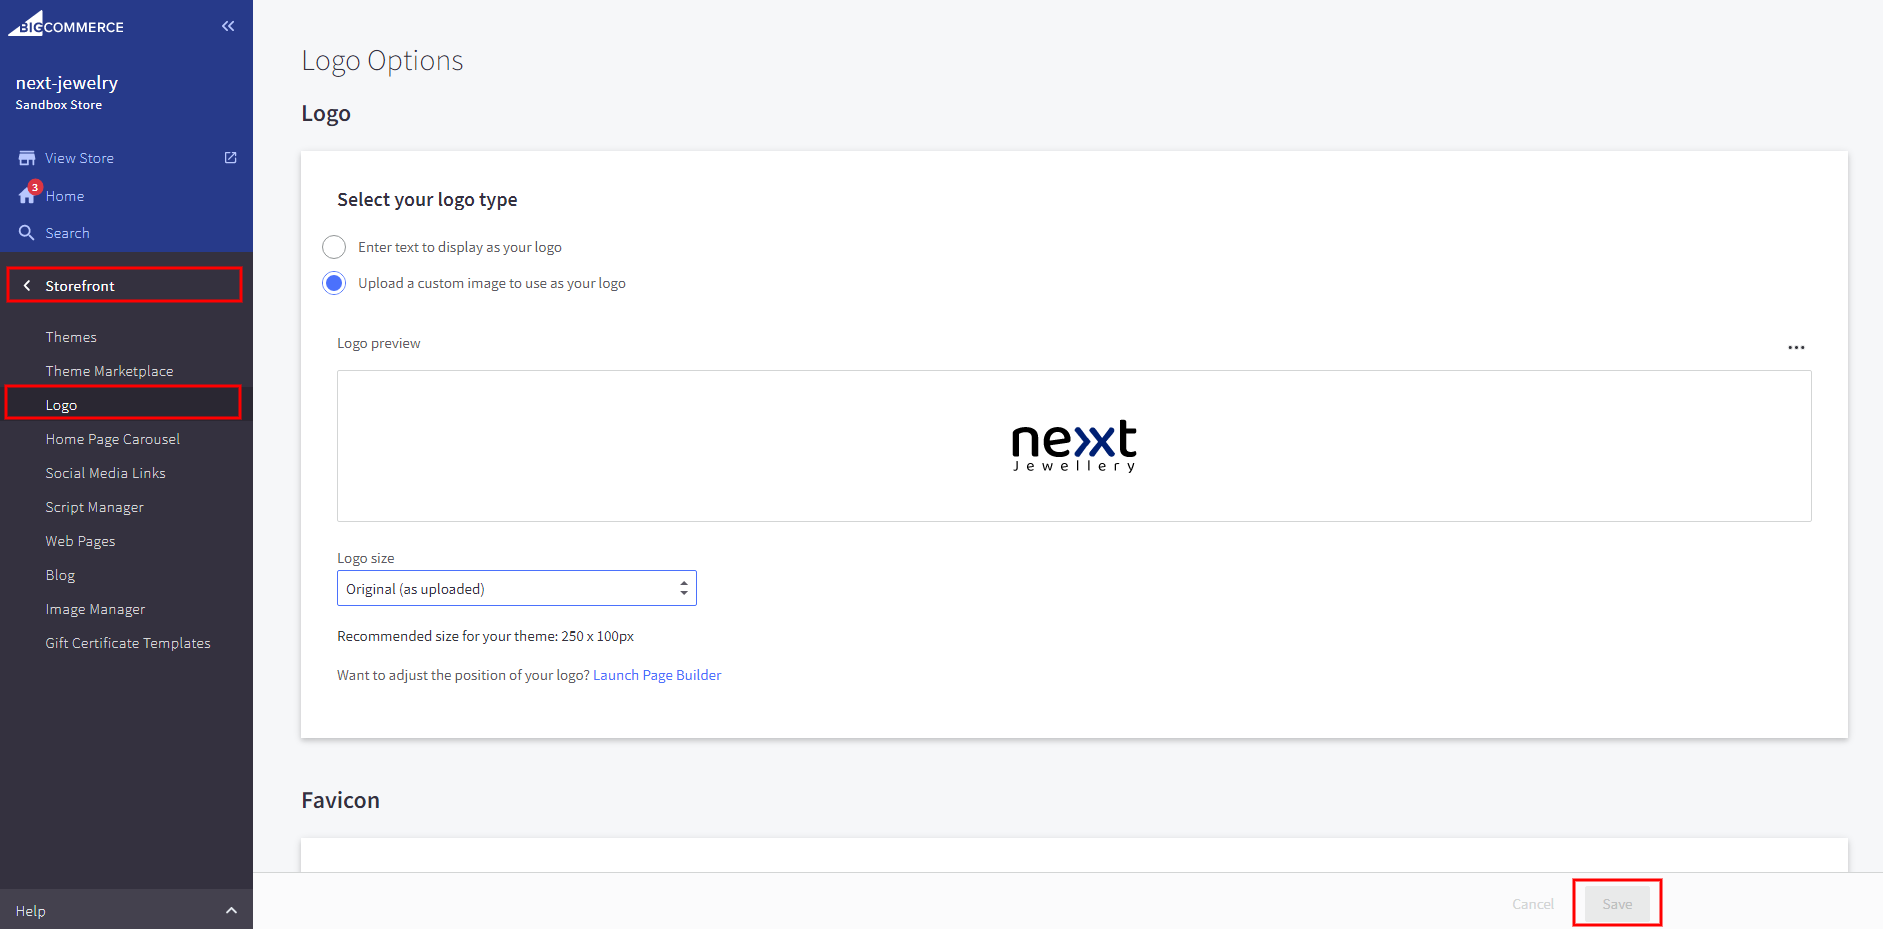
Task: Collapse the sidebar with double-chevron icon
Action: point(228,26)
